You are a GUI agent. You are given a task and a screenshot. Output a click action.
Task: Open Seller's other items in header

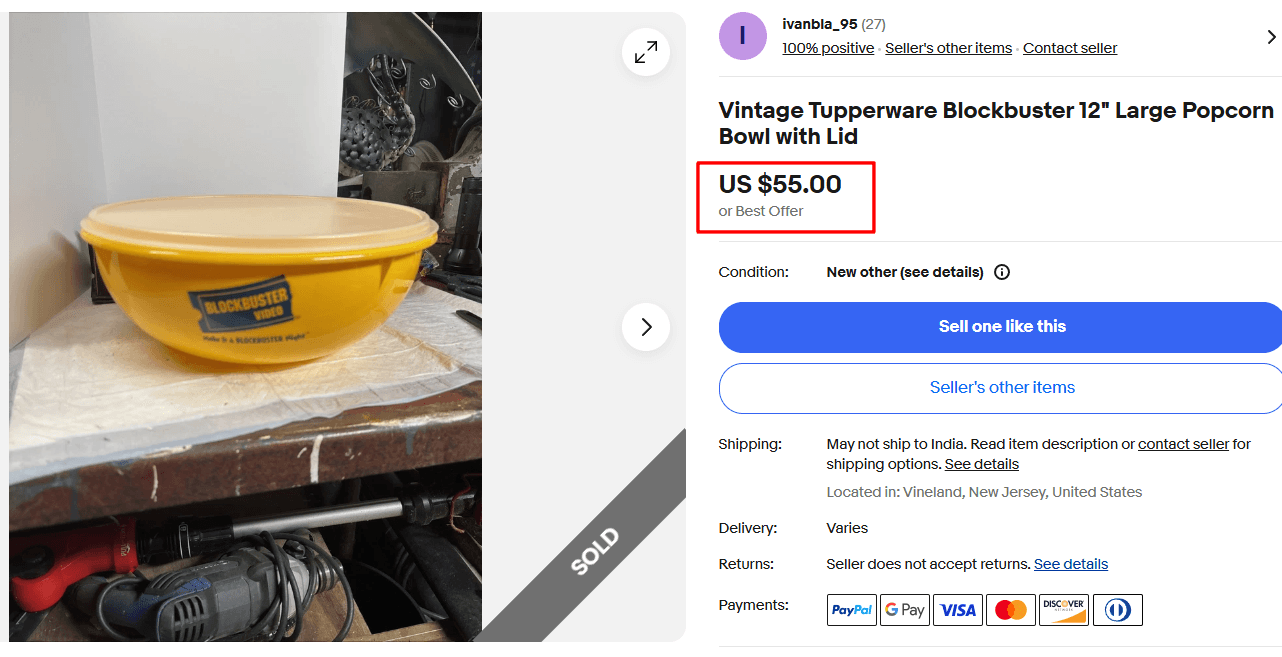(x=948, y=47)
